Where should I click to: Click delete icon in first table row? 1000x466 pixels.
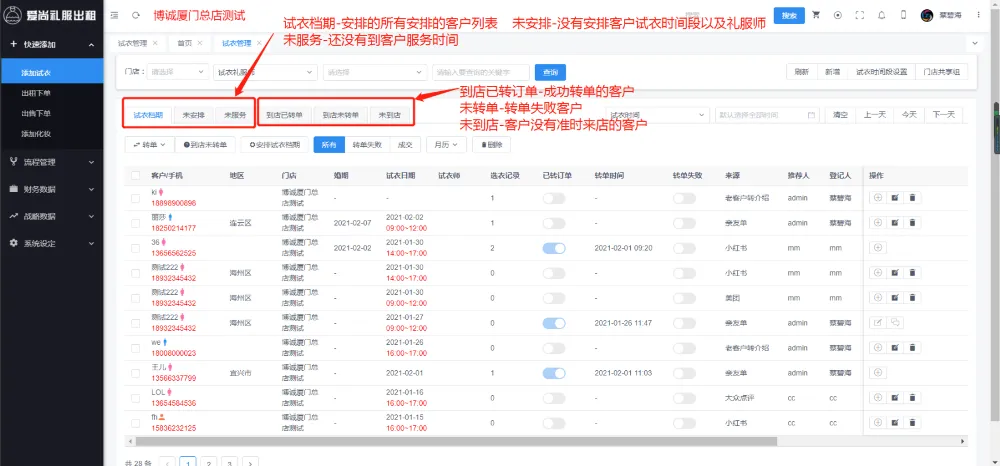[x=912, y=198]
